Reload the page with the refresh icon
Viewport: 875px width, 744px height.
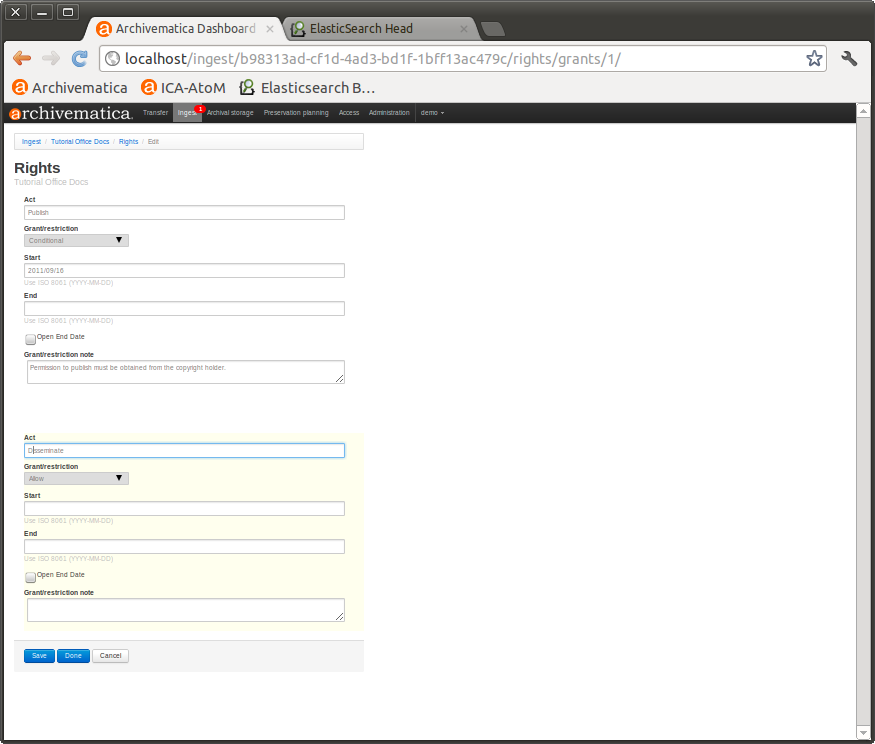pos(80,59)
